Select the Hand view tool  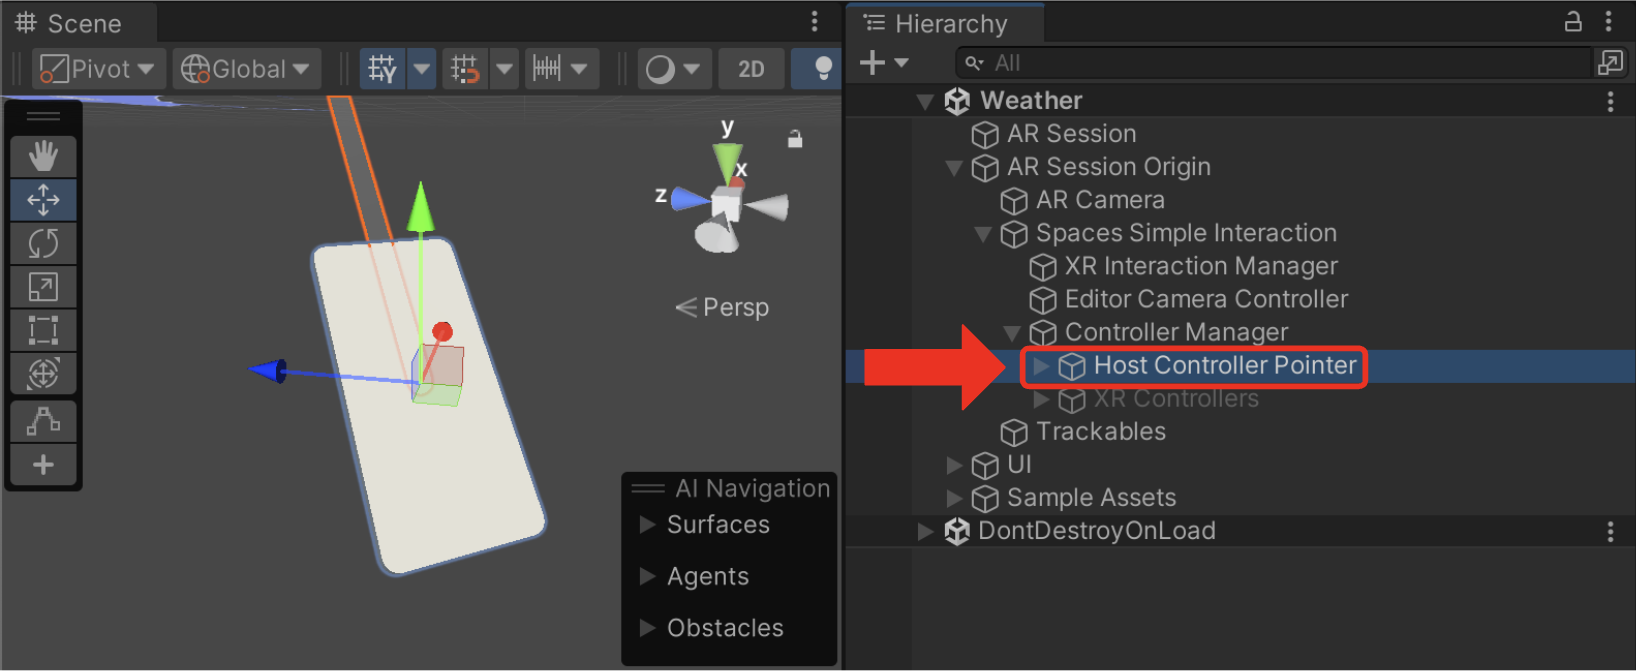[x=43, y=157]
